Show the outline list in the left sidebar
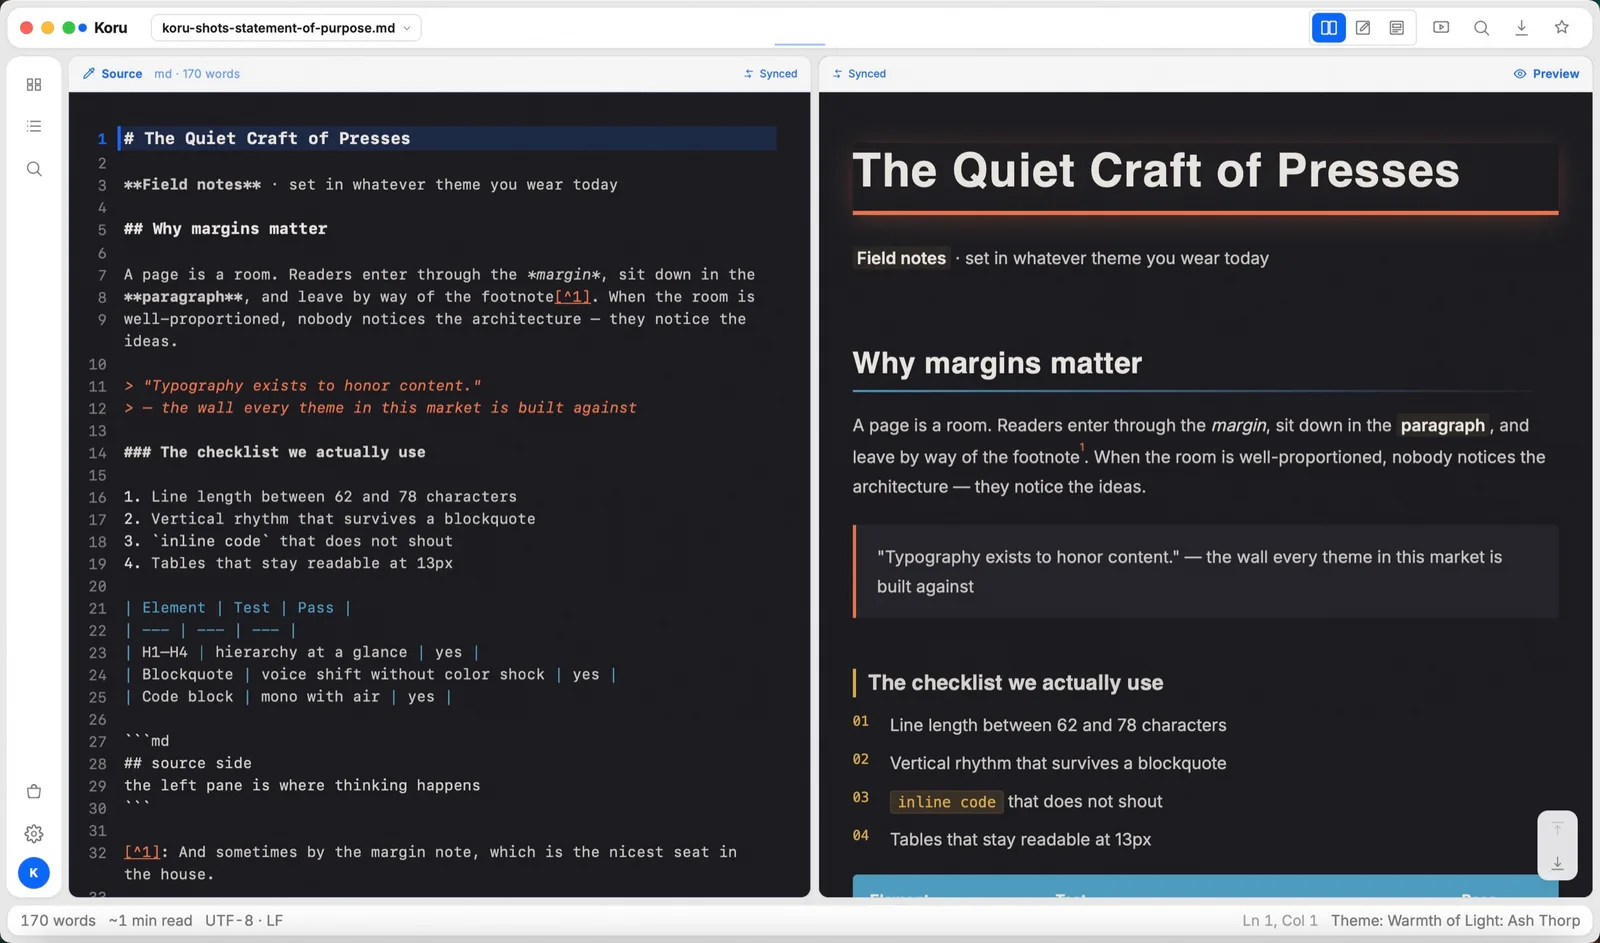Image resolution: width=1600 pixels, height=943 pixels. [x=34, y=127]
